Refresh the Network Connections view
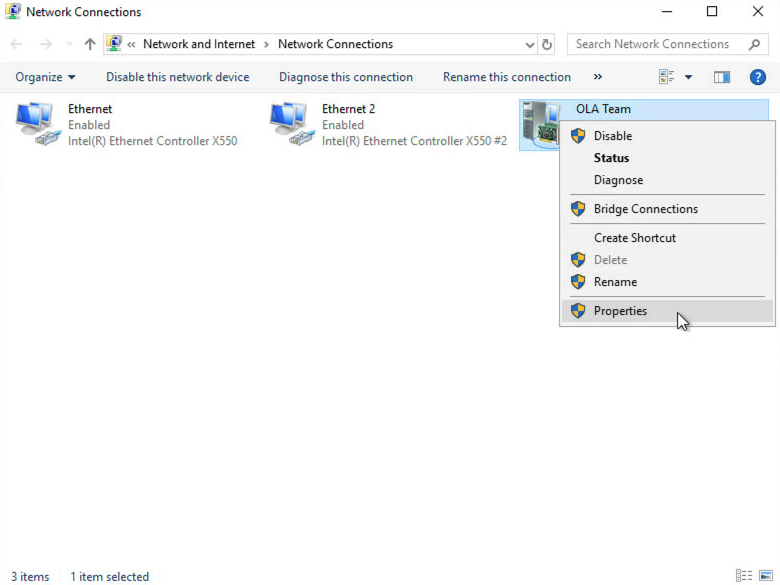The width and height of the screenshot is (780, 585). (x=547, y=44)
